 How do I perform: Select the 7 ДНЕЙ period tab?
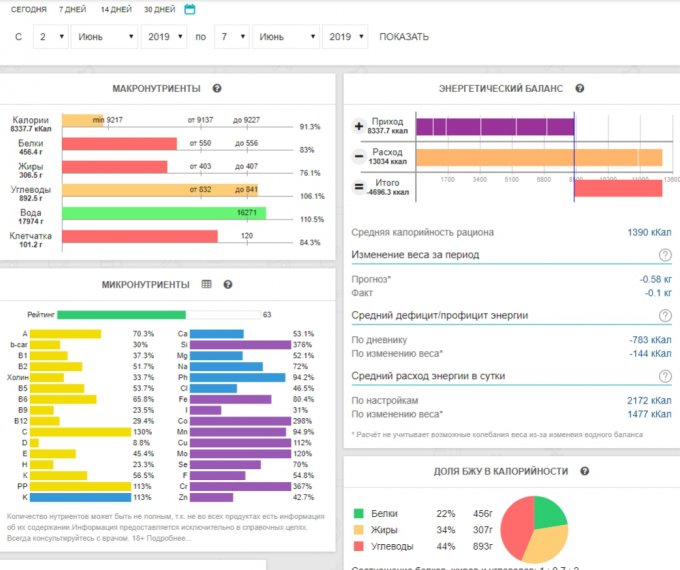tap(72, 9)
